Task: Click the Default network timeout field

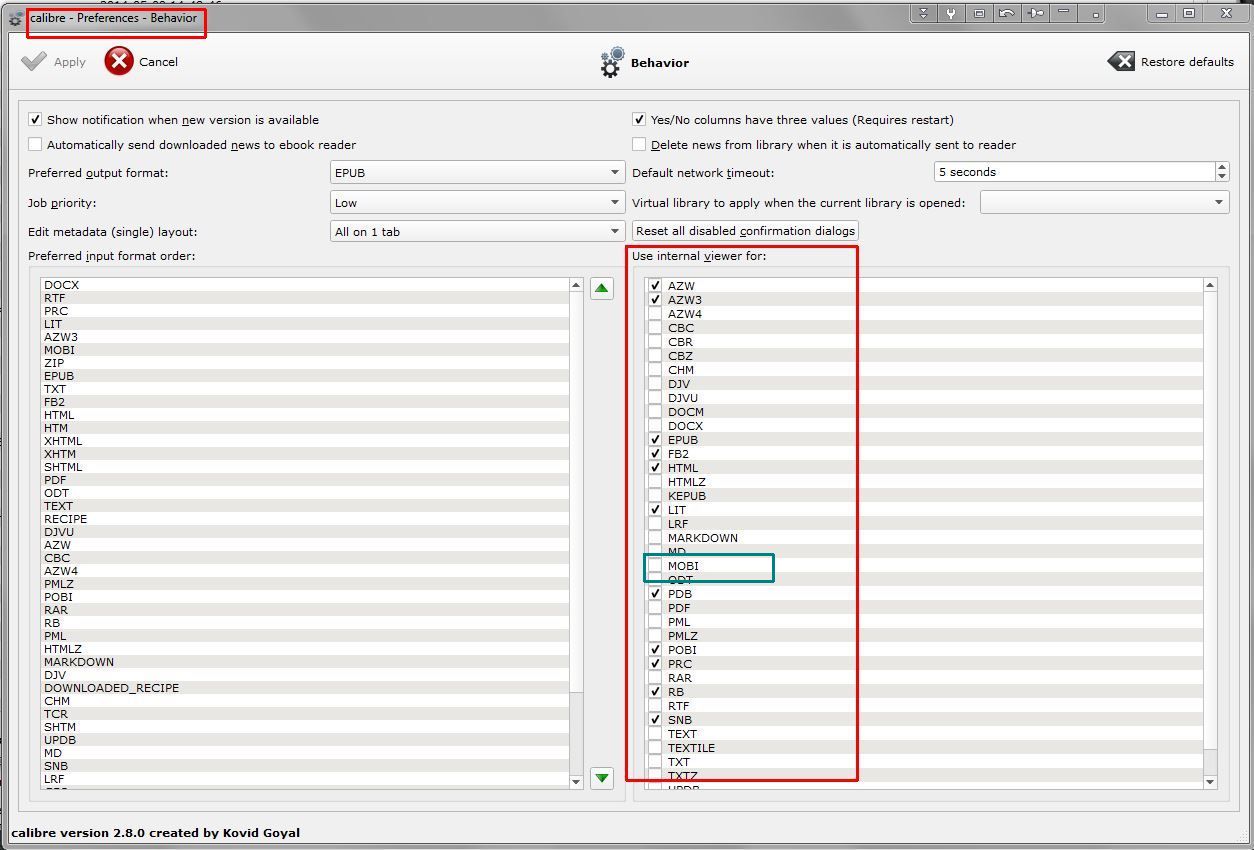Action: point(1075,172)
